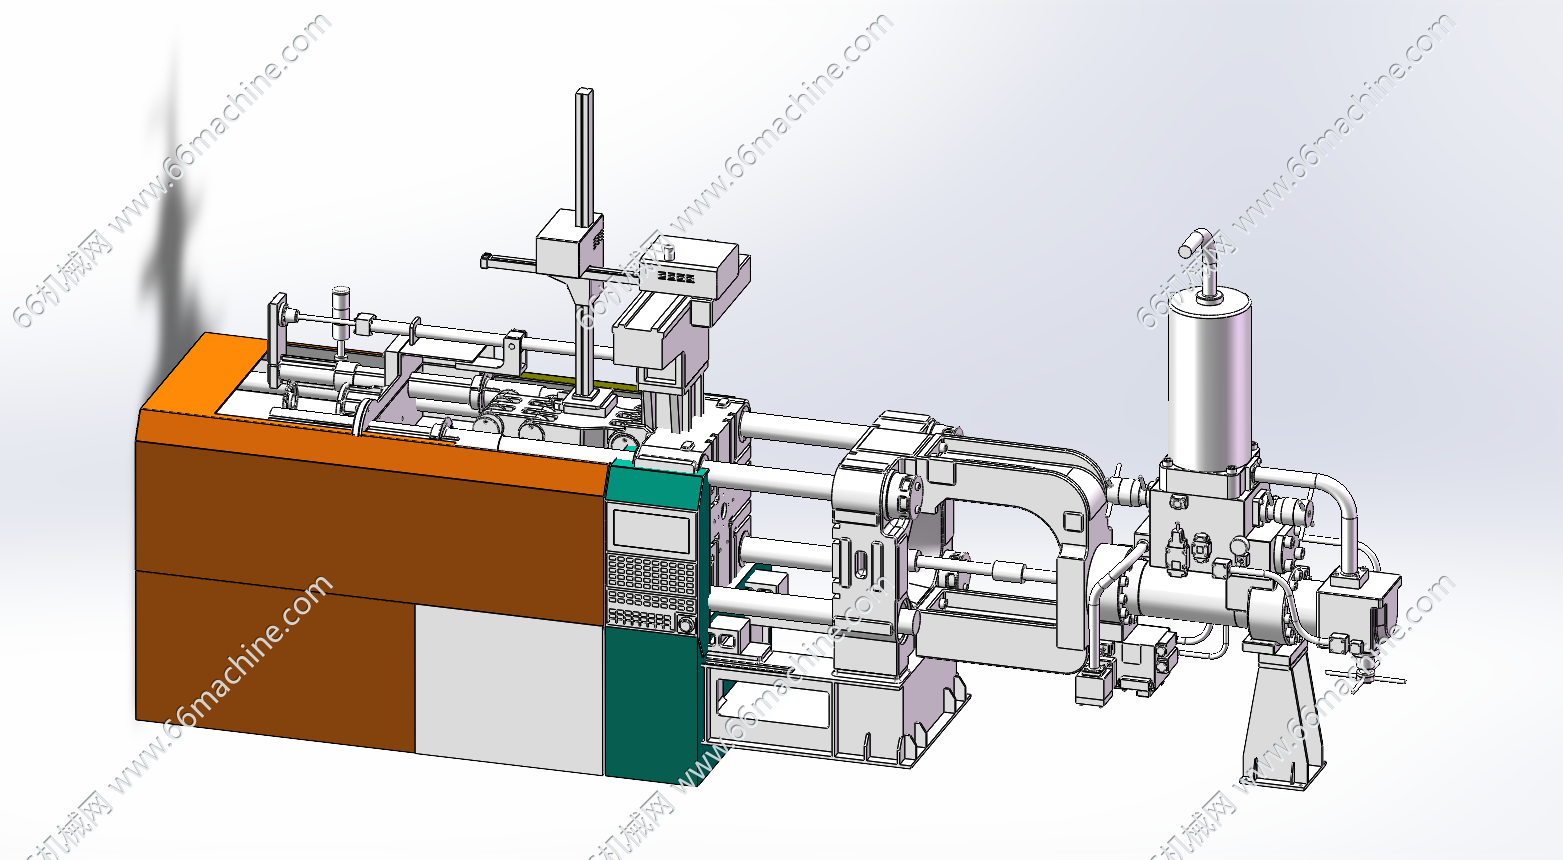Pick the square robot carriage housing on column
Viewport: 1563px width, 860px height.
(570, 245)
